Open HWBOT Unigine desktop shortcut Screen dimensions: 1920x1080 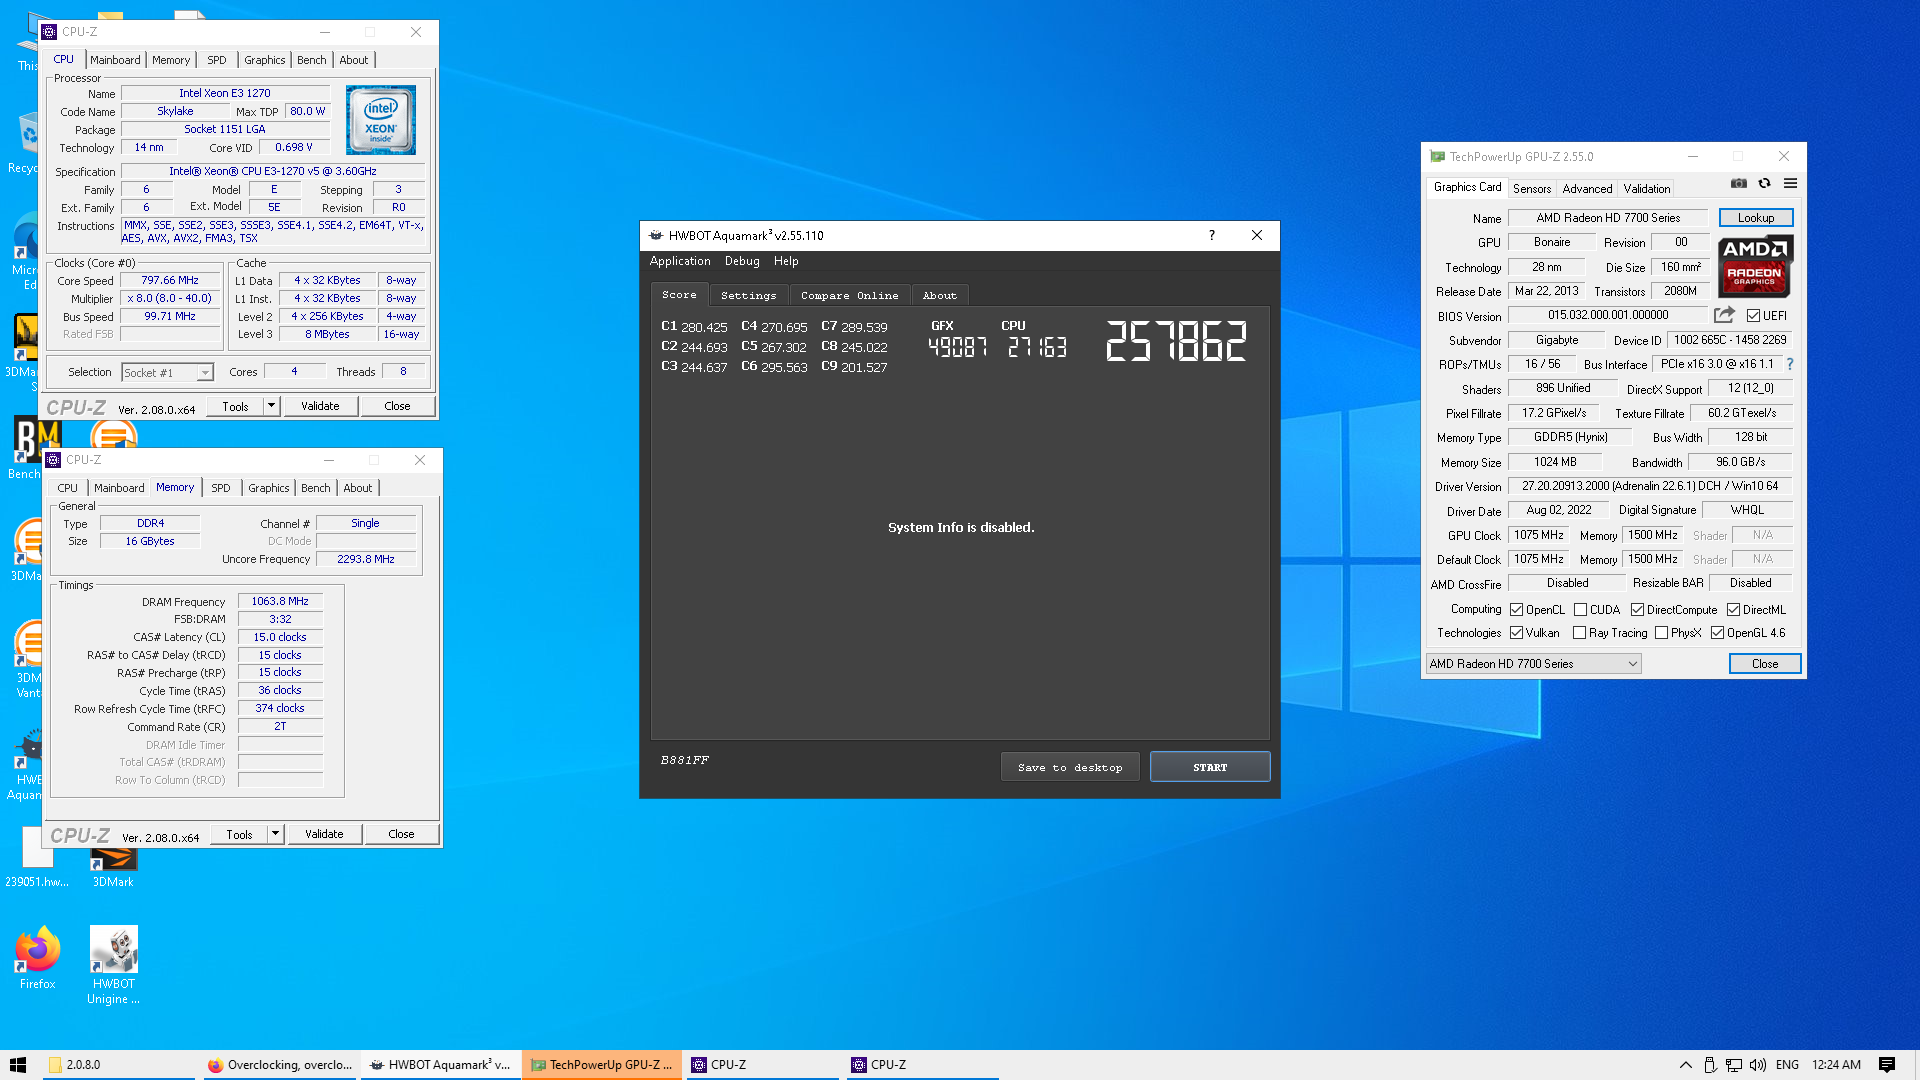[x=113, y=965]
